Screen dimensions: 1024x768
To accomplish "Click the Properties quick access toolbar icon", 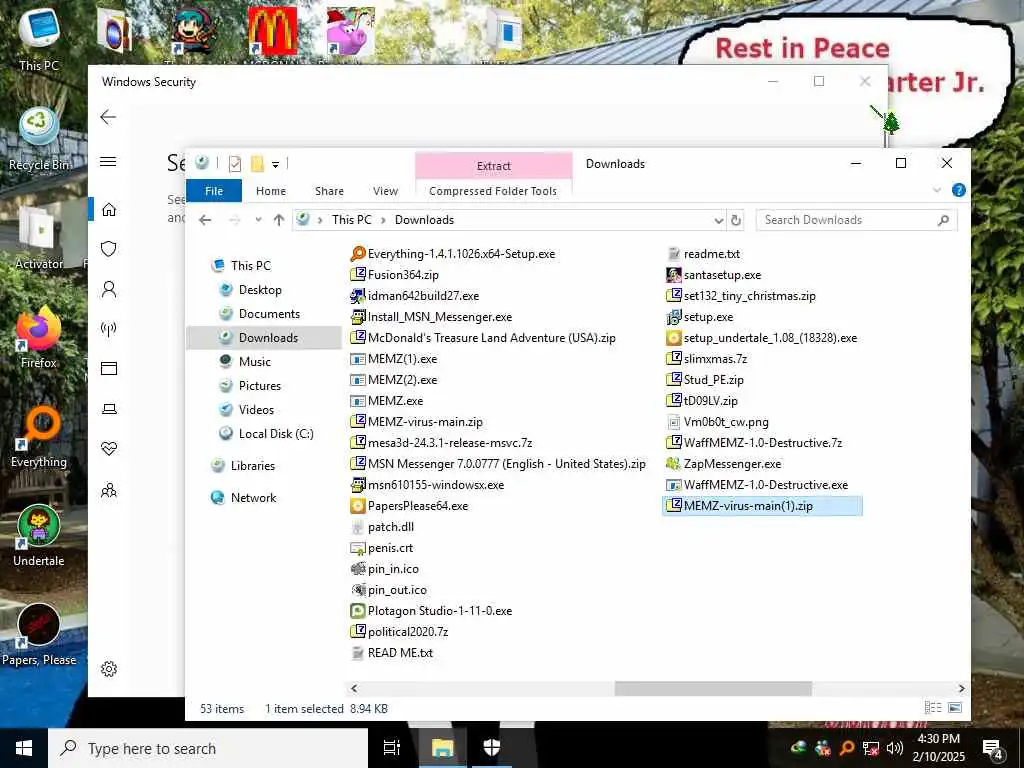I will [x=235, y=164].
